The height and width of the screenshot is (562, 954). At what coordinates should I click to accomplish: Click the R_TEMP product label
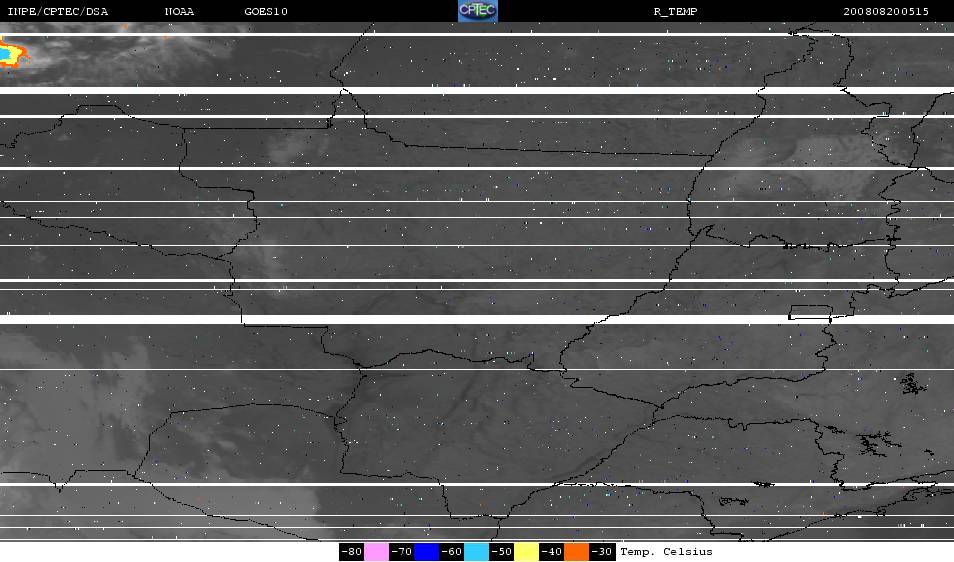click(x=675, y=12)
